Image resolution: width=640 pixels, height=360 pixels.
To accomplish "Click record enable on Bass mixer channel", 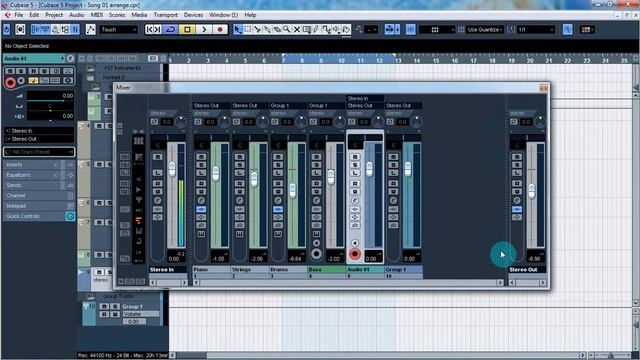I will click(316, 254).
